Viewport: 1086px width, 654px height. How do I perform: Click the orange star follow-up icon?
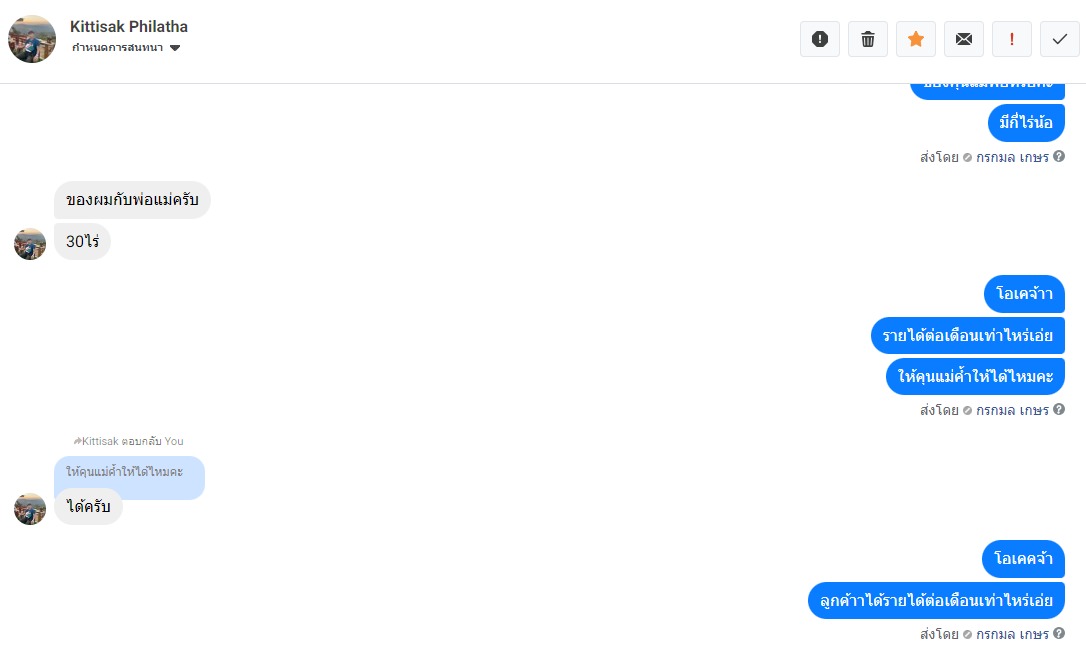(916, 39)
